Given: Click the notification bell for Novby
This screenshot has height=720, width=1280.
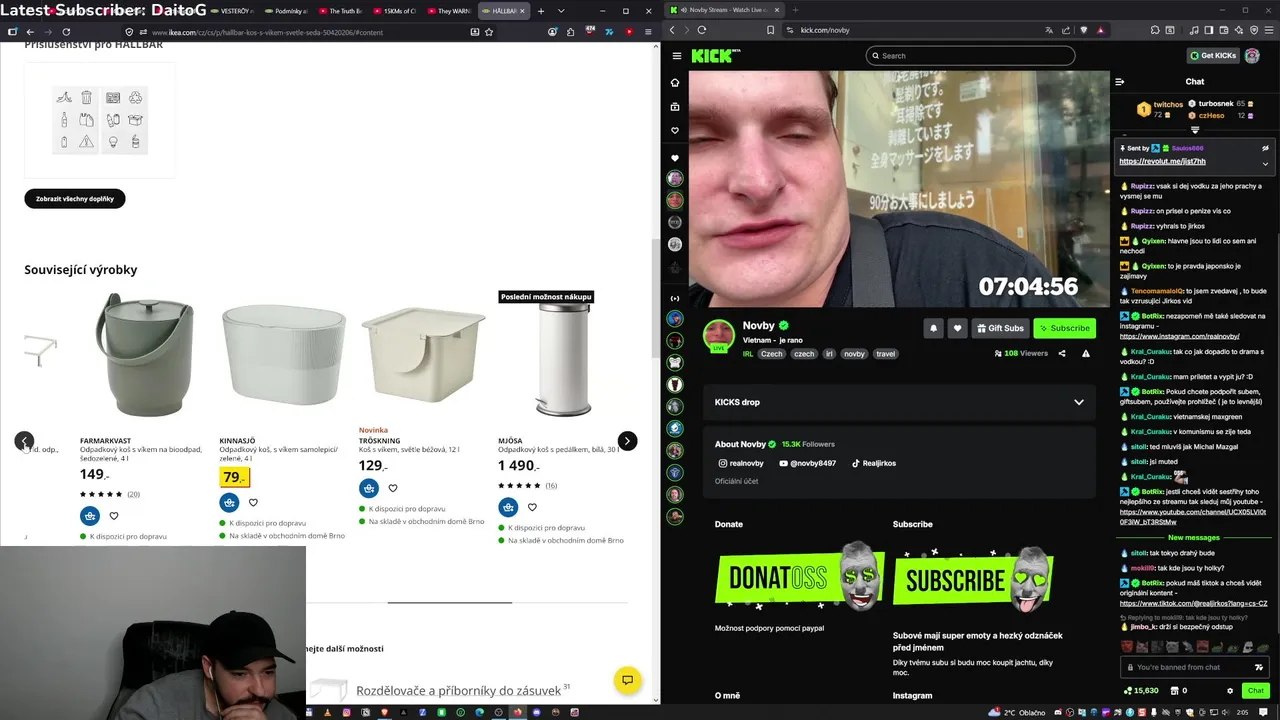Looking at the screenshot, I should click(x=933, y=328).
